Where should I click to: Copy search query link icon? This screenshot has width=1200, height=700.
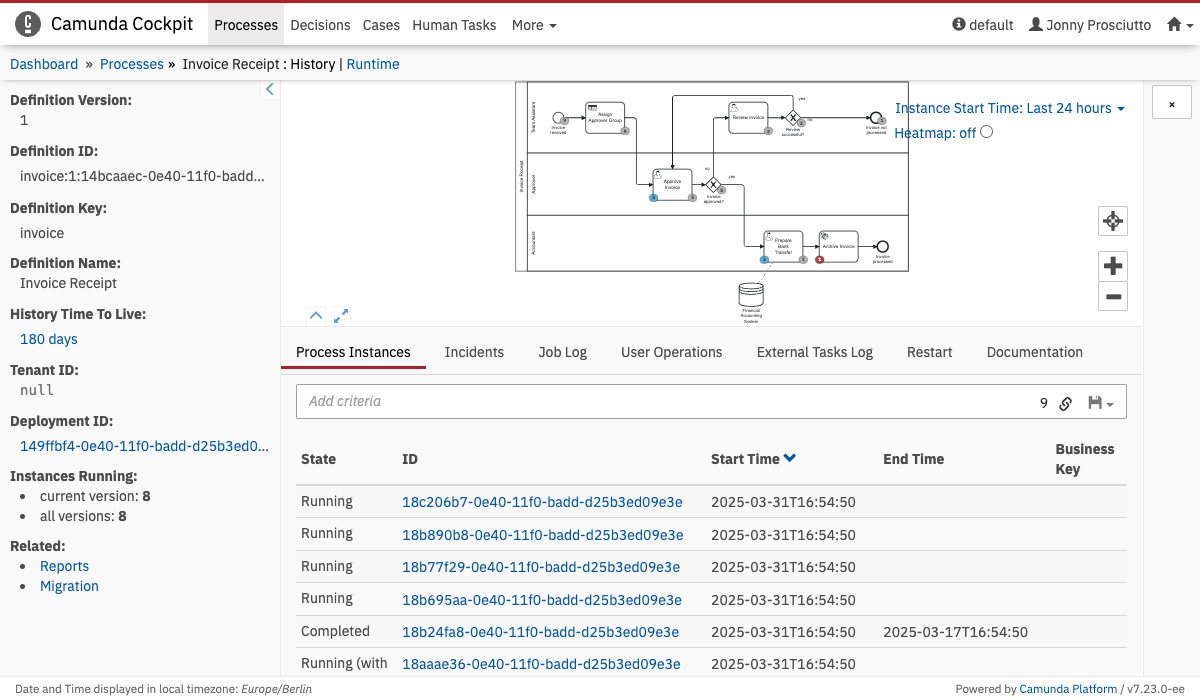1066,403
